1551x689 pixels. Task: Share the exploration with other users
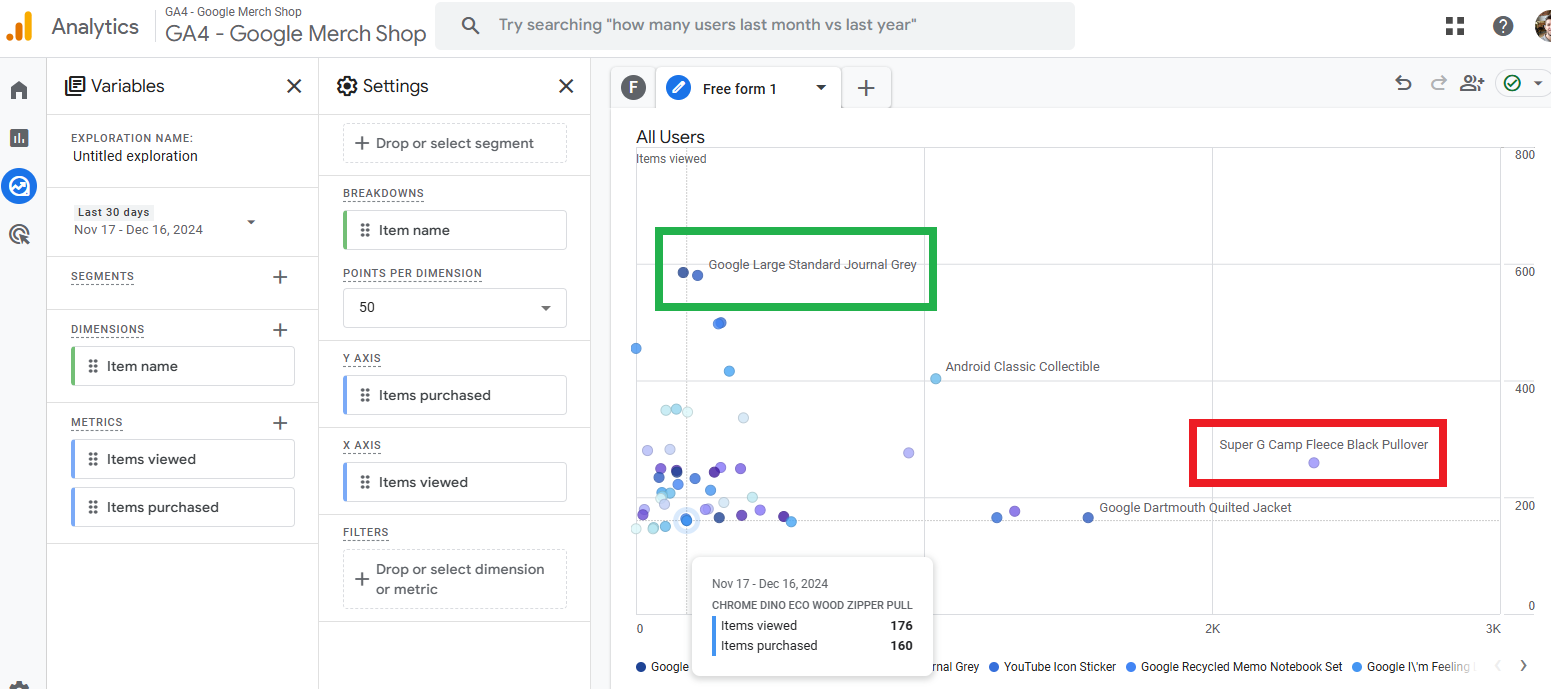pos(1472,84)
